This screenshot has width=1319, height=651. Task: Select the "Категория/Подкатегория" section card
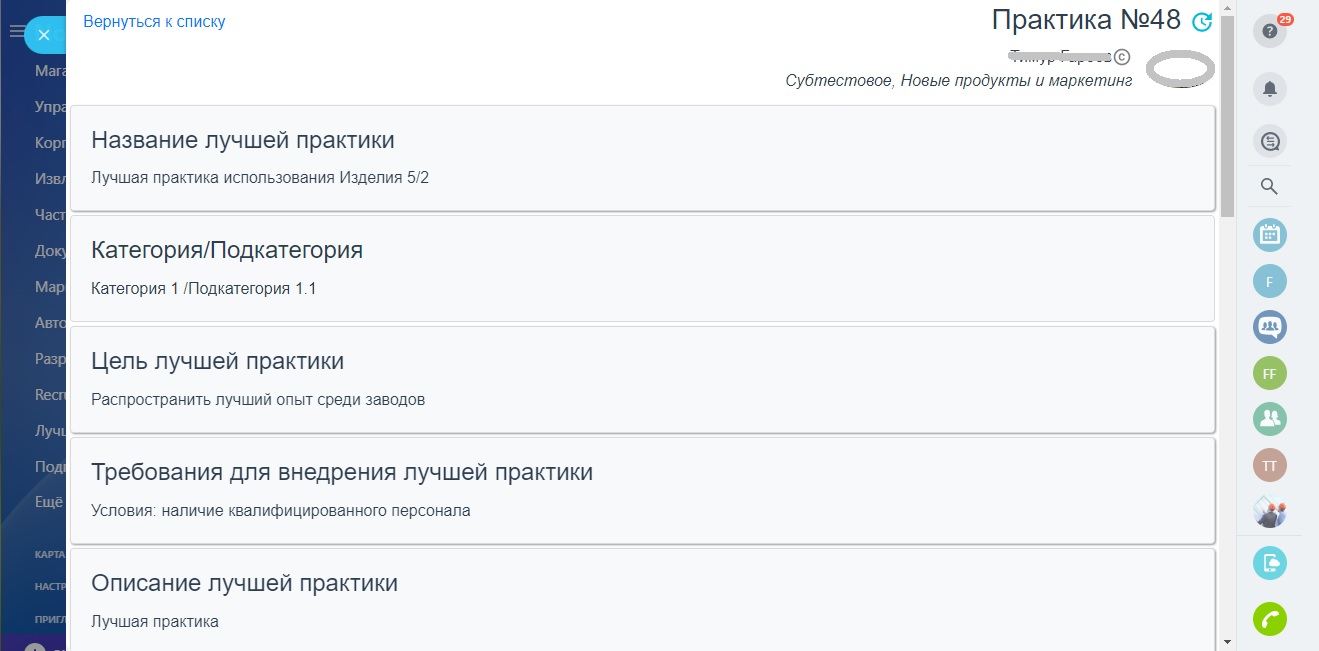tap(642, 268)
